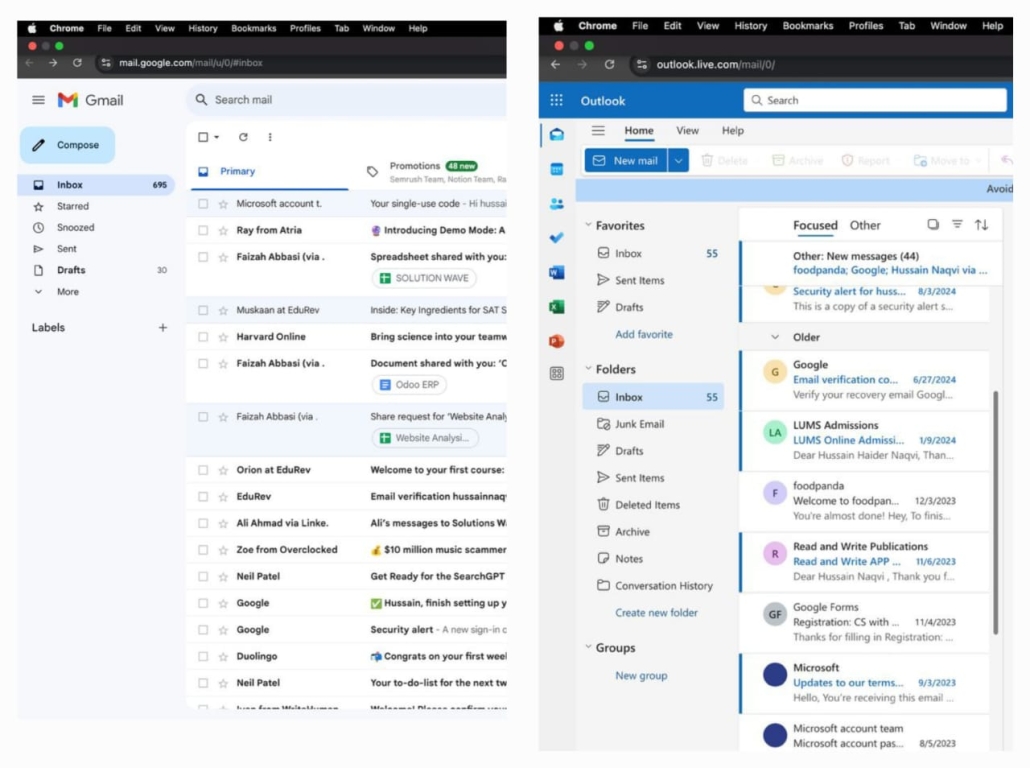Open Gmail select-all dropdown arrow
The height and width of the screenshot is (768, 1030).
click(217, 137)
